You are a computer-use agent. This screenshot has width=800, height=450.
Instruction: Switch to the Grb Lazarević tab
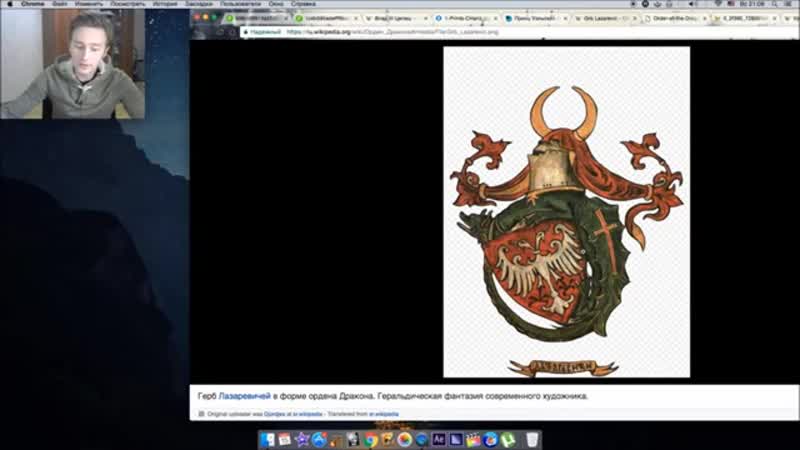tap(605, 18)
